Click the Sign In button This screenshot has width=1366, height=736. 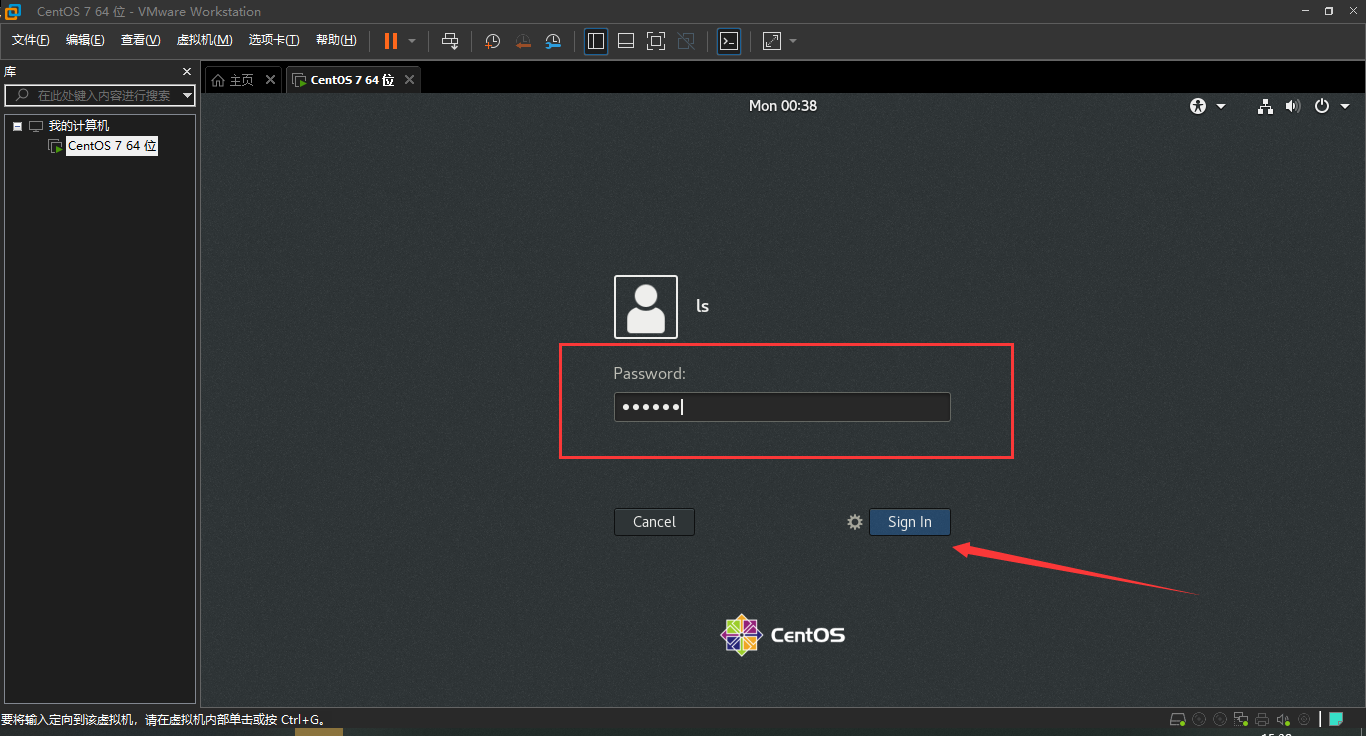coord(910,522)
